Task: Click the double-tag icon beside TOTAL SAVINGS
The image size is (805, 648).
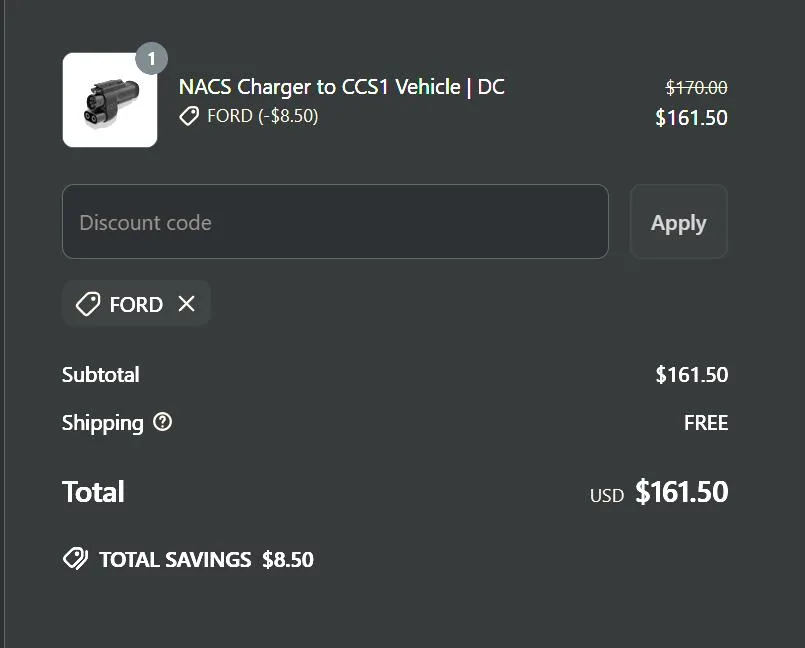Action: (75, 559)
